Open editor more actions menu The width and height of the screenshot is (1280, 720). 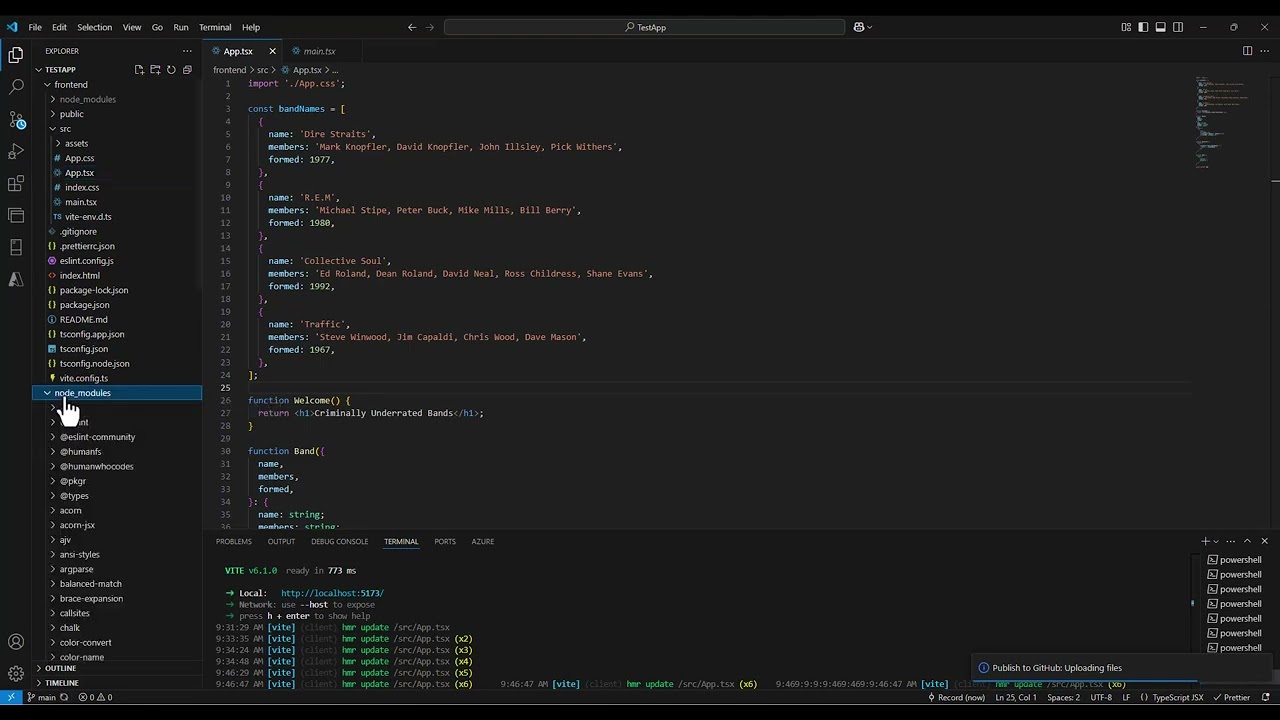click(x=1264, y=51)
